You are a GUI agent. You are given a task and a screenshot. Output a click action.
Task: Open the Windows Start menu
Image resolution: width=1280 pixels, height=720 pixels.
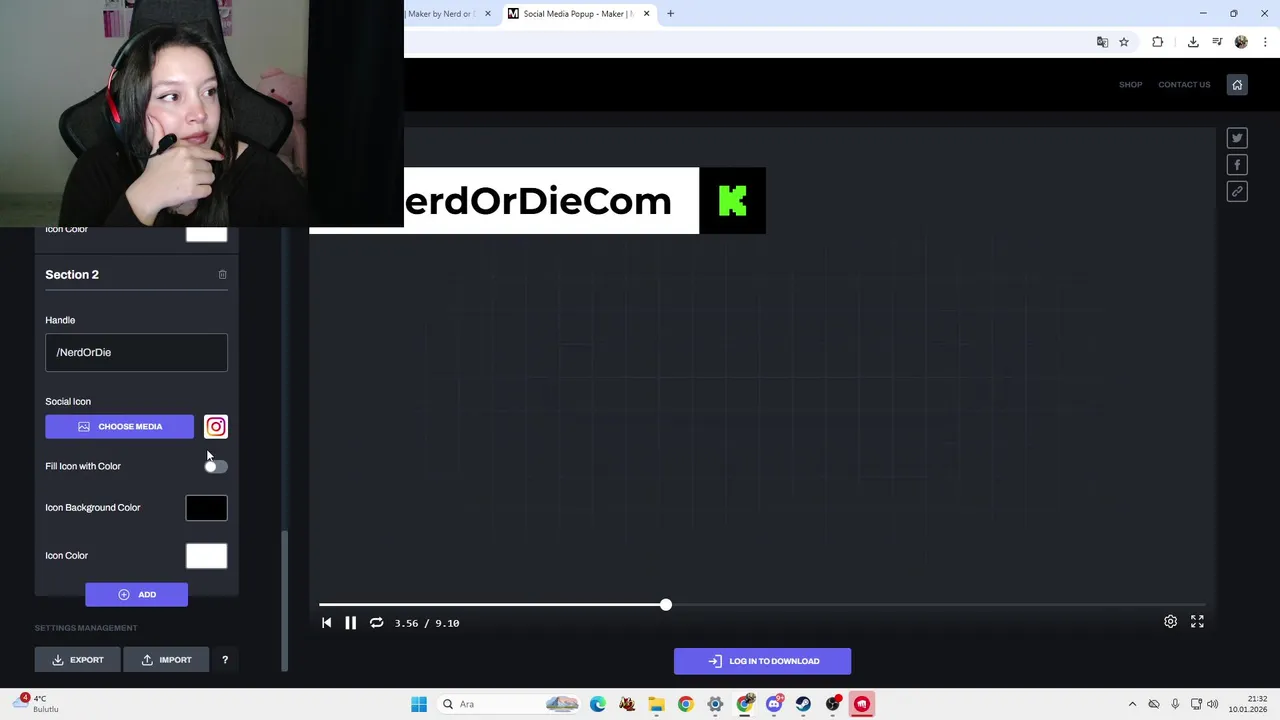tap(419, 704)
